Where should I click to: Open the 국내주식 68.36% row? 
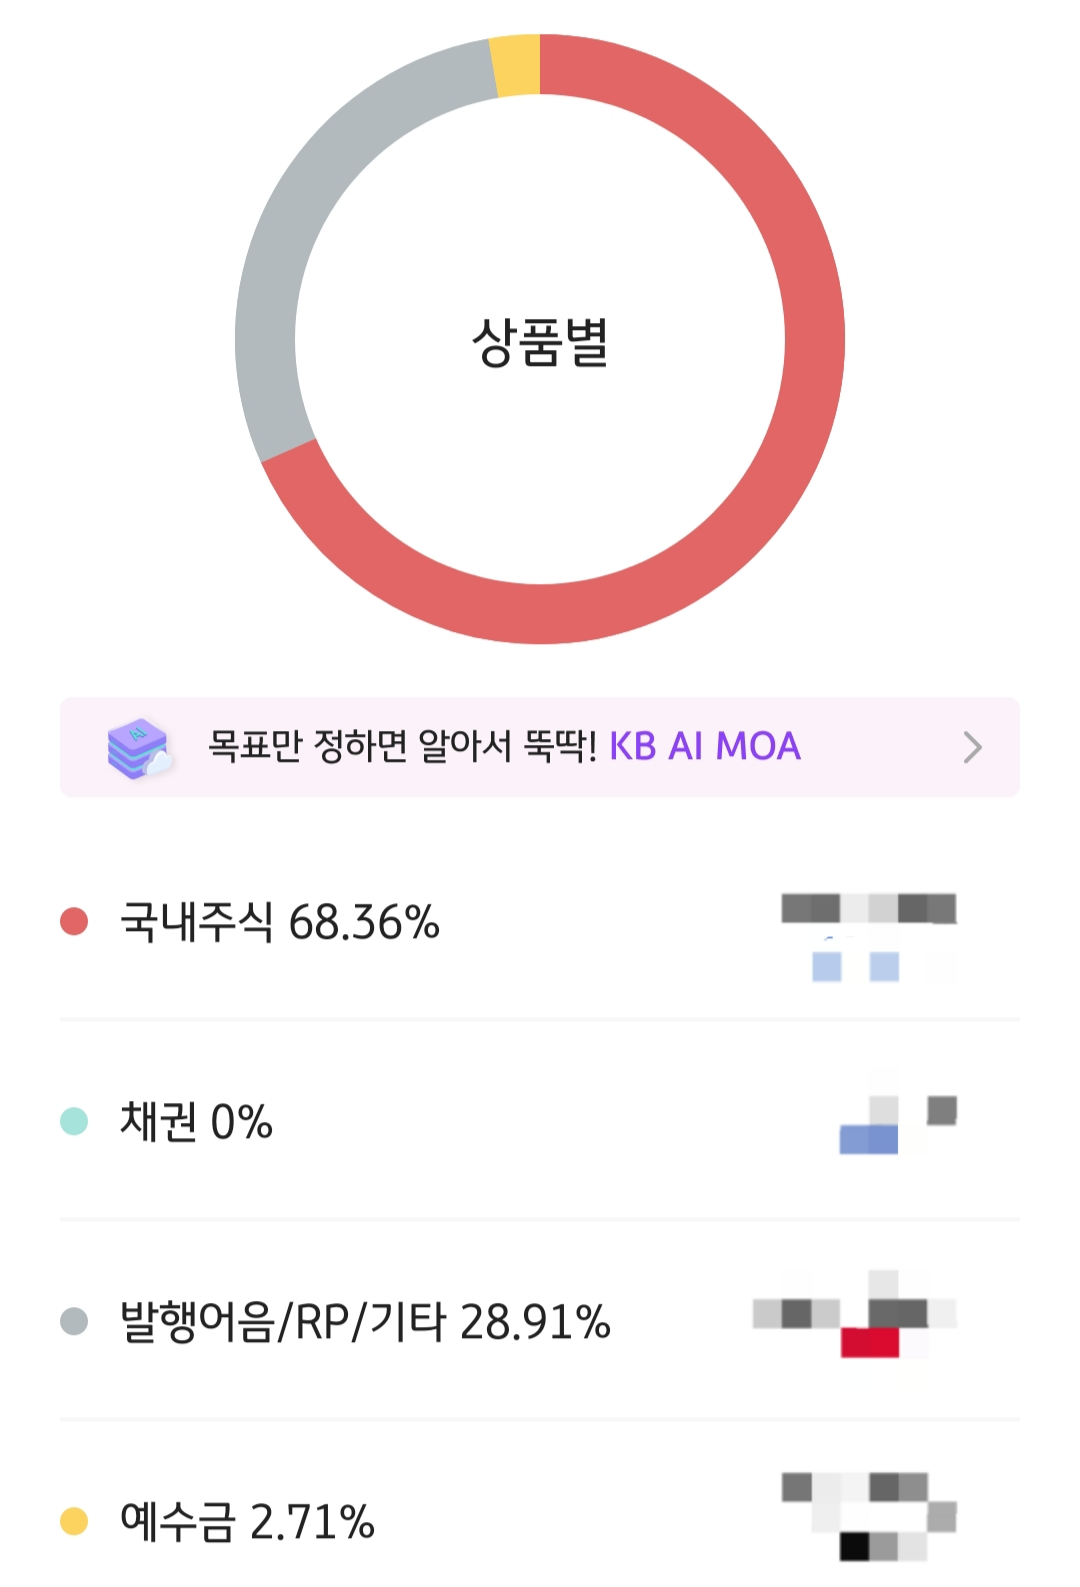click(x=540, y=921)
